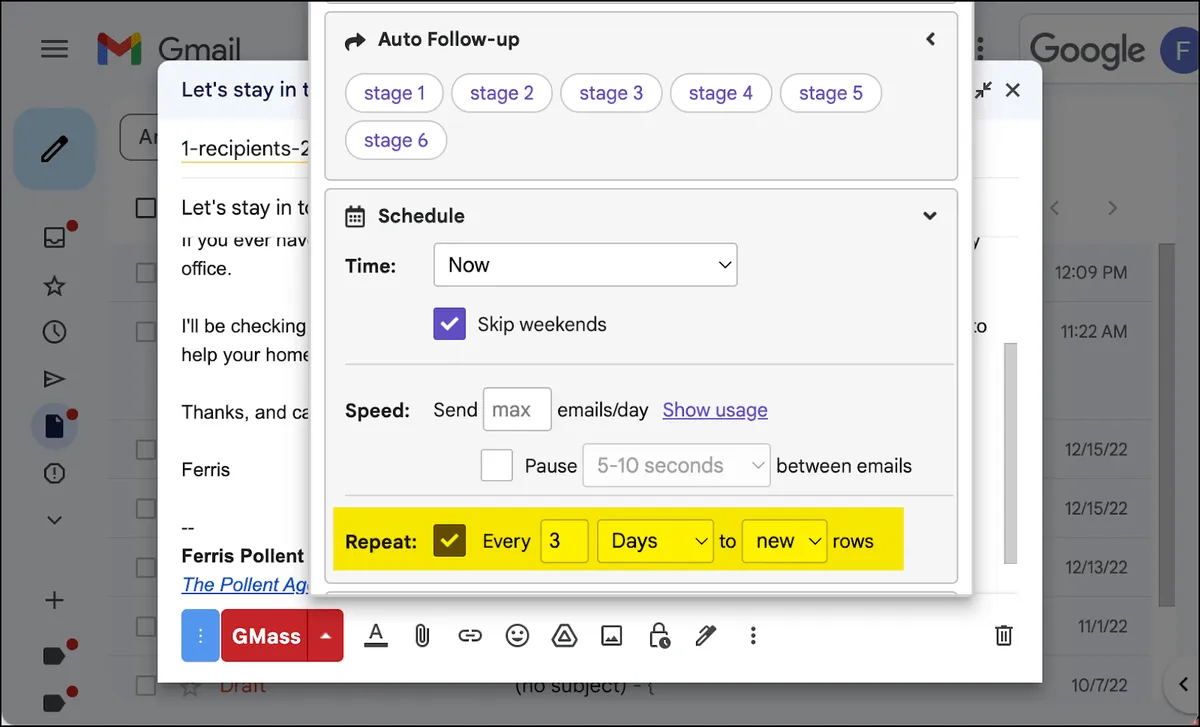Open Drafts icon in sidebar
Image resolution: width=1200 pixels, height=727 pixels.
(54, 426)
